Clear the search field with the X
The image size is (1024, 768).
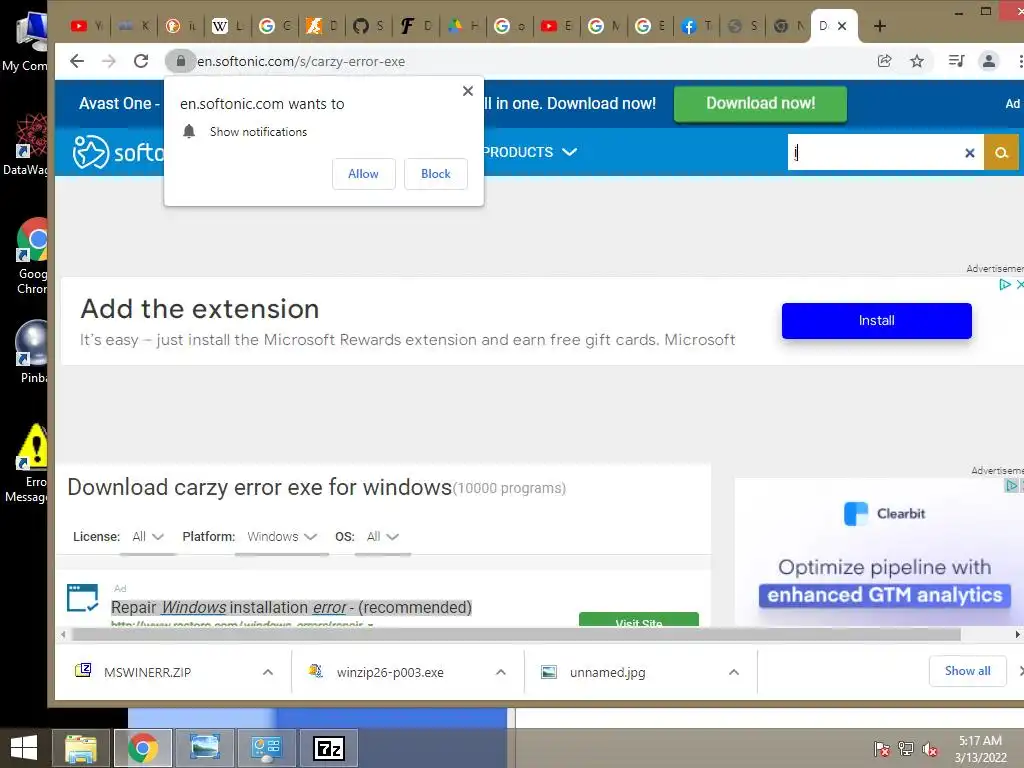(x=970, y=153)
